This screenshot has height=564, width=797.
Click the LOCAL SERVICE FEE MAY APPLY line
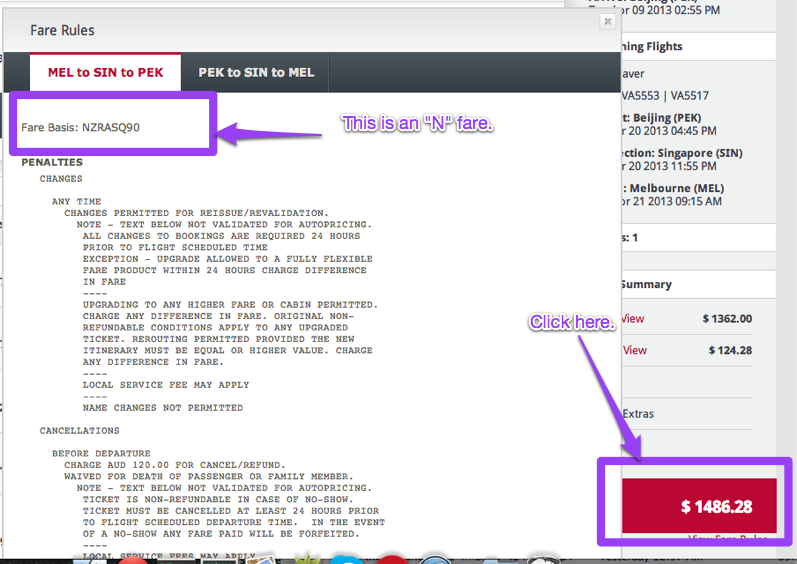pyautogui.click(x=166, y=385)
